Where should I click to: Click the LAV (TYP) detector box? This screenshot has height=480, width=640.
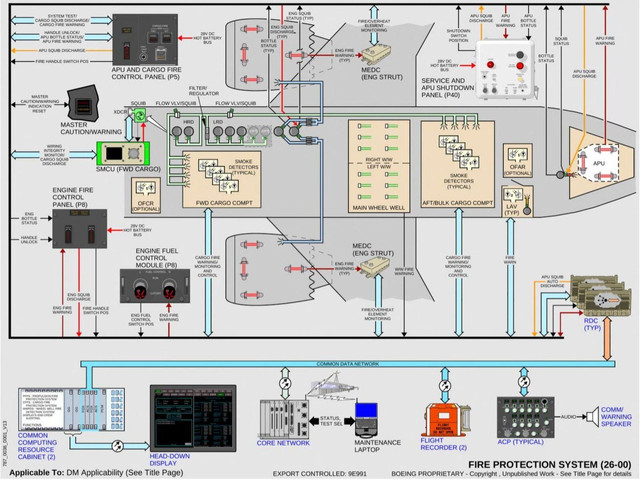(517, 201)
